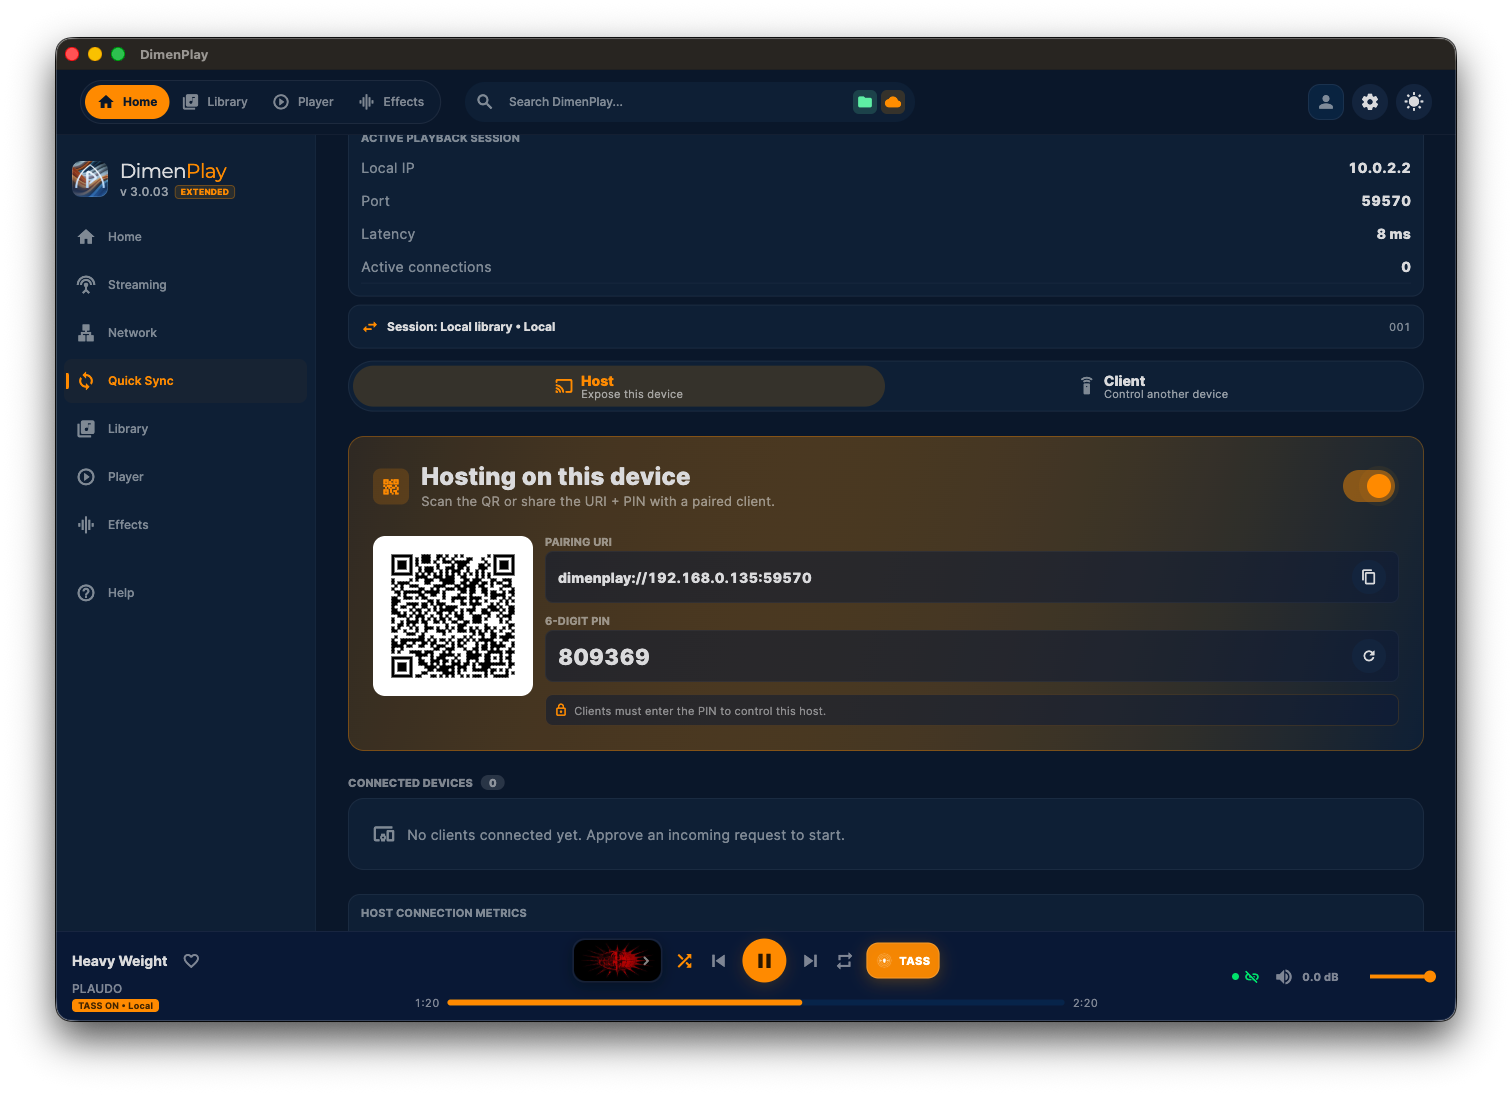Click the lock icon by PIN notice

tap(561, 710)
